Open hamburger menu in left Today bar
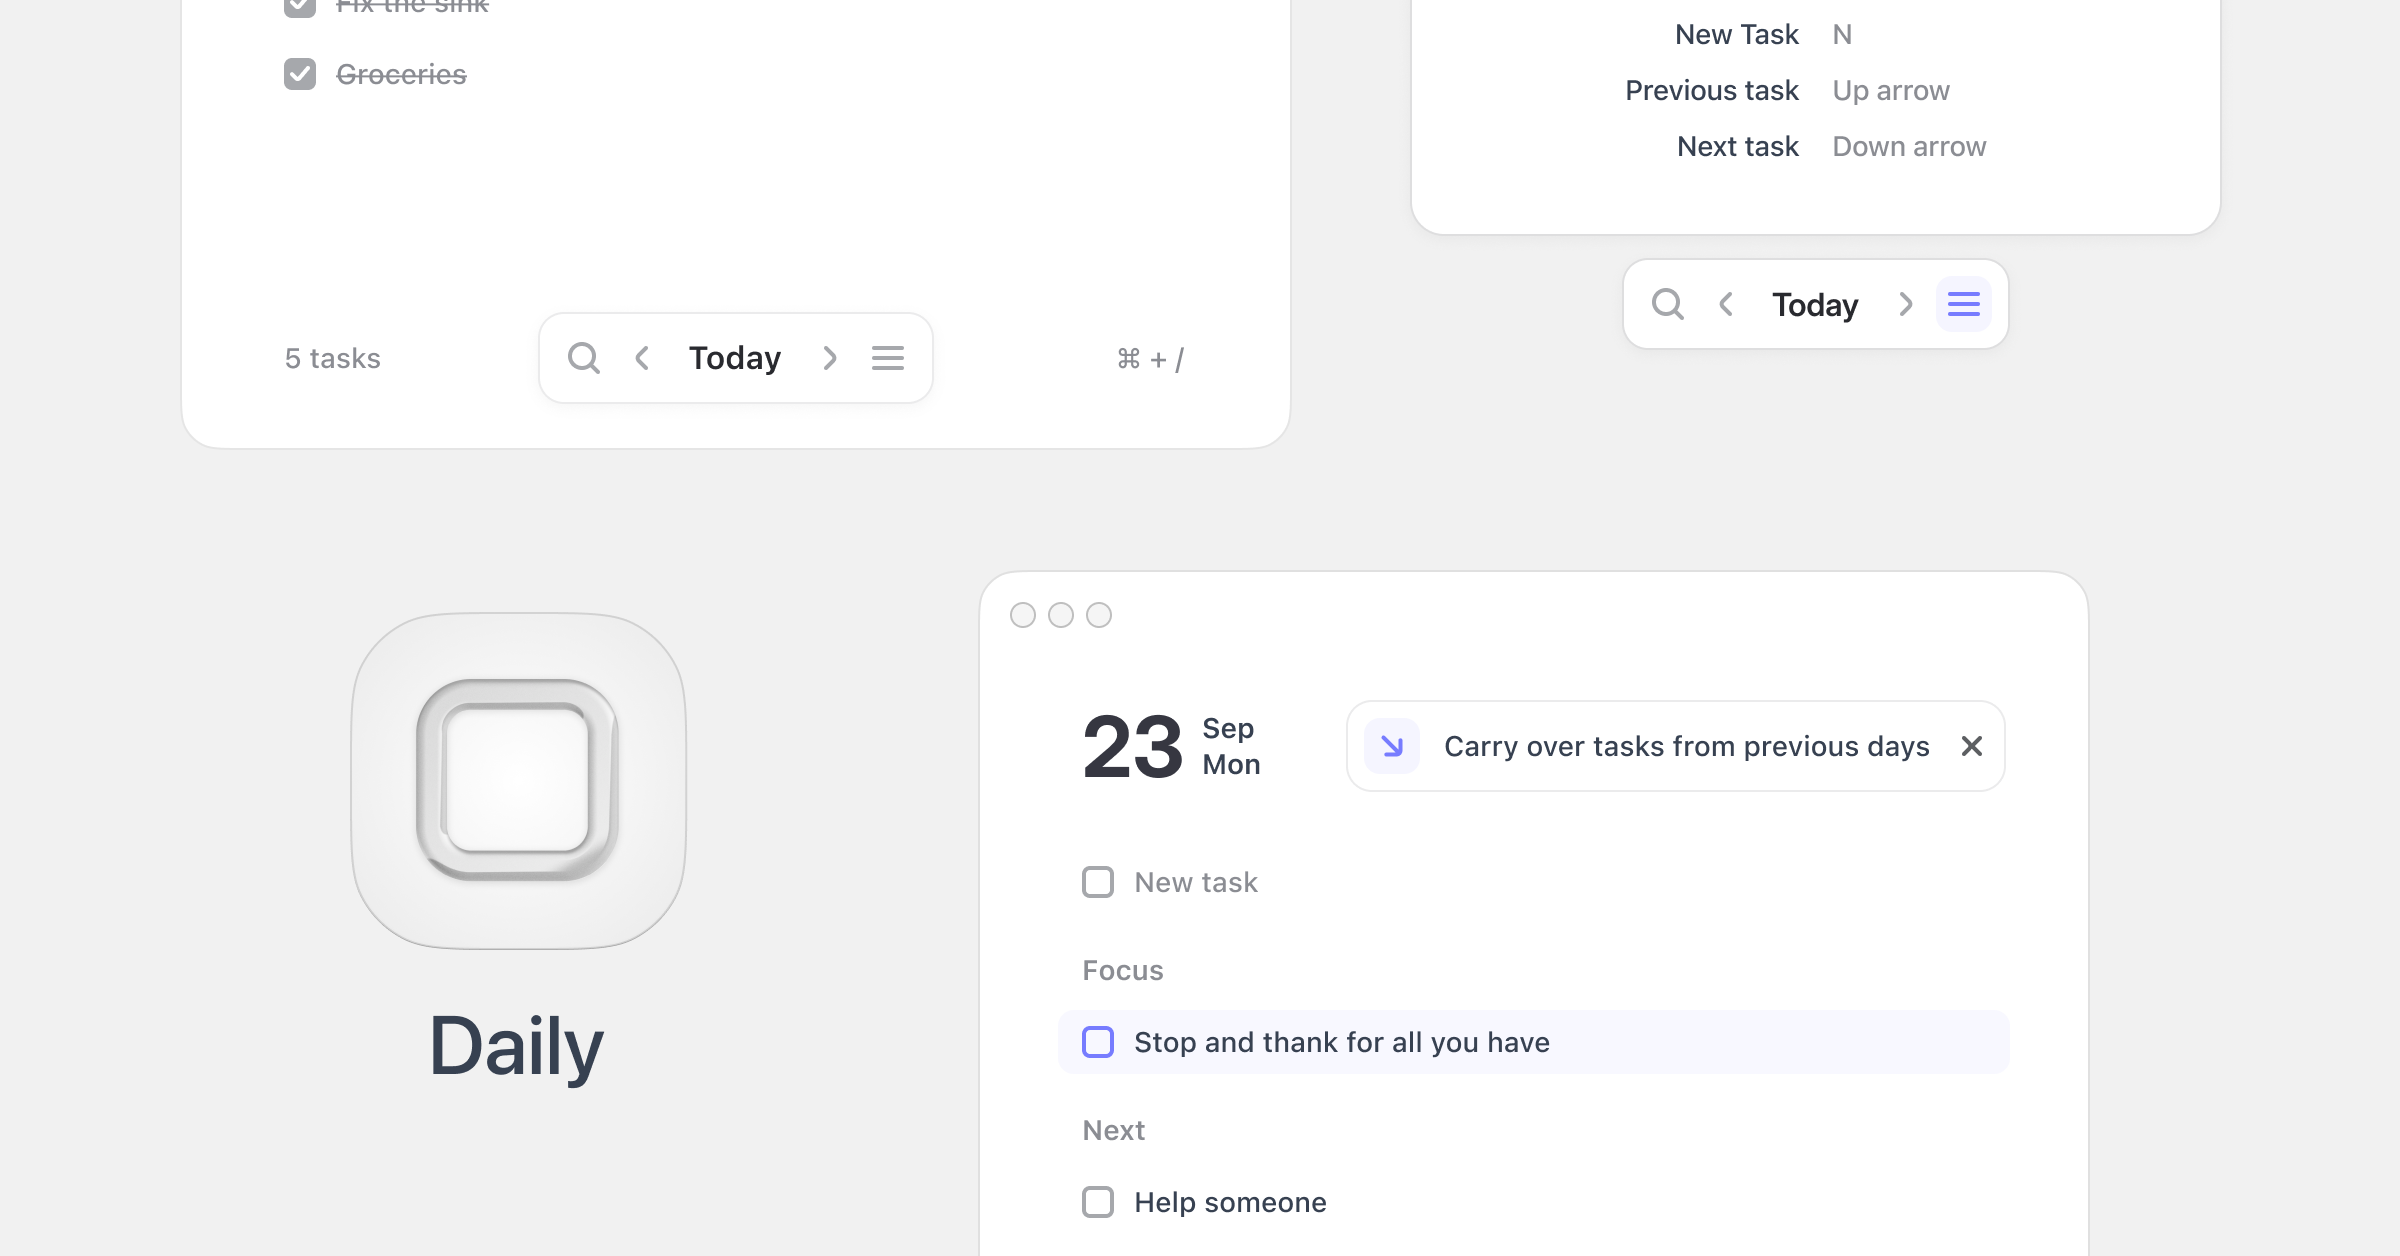2400x1256 pixels. coord(887,358)
